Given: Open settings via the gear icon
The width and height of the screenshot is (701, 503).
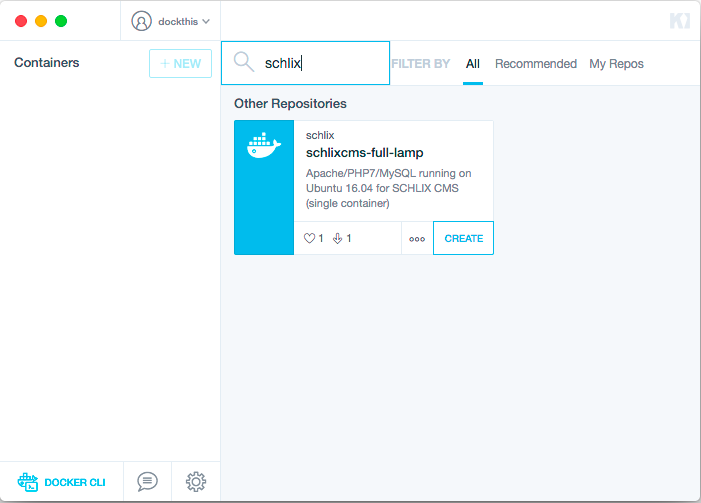Looking at the screenshot, I should tap(196, 482).
